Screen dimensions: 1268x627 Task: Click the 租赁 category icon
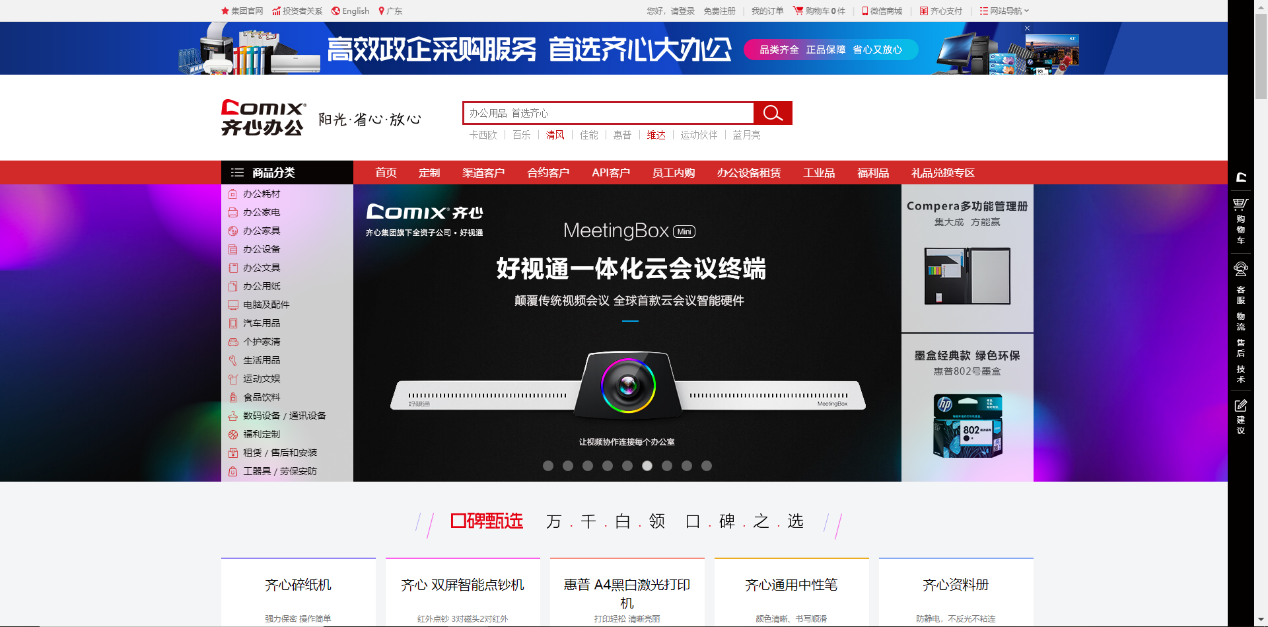pos(233,453)
